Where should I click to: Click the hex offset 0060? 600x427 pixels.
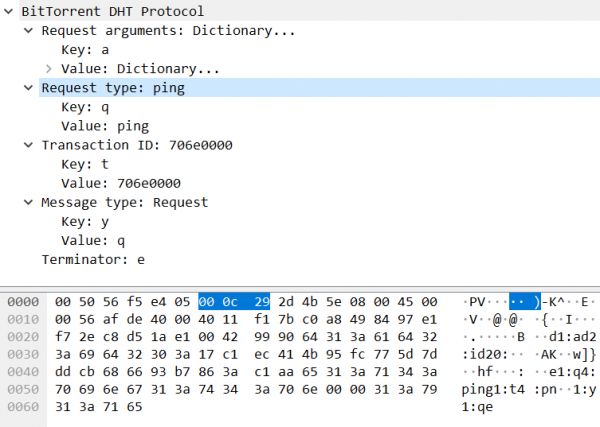point(23,407)
